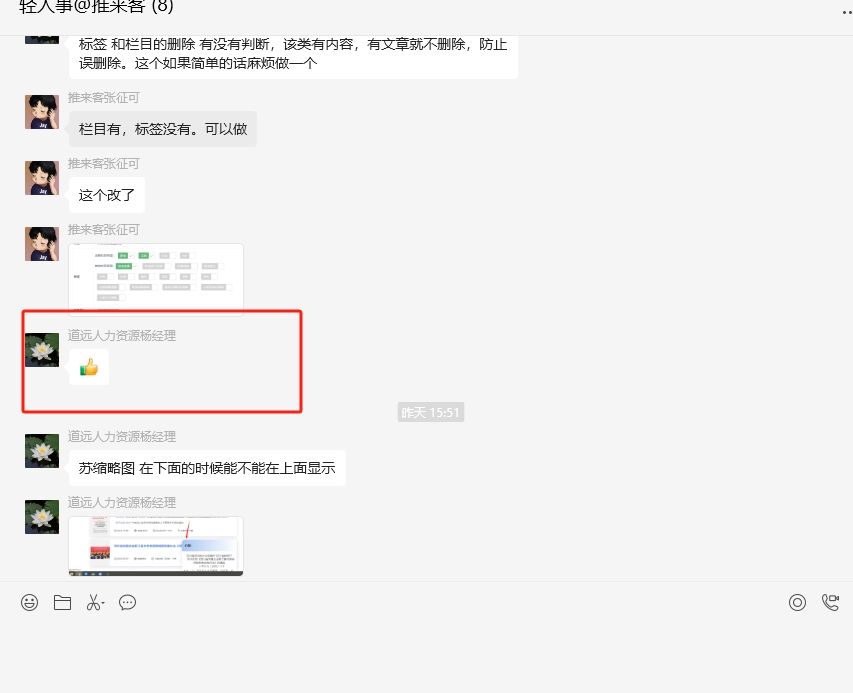Click sender name above "这个改了" message

pyautogui.click(x=104, y=164)
